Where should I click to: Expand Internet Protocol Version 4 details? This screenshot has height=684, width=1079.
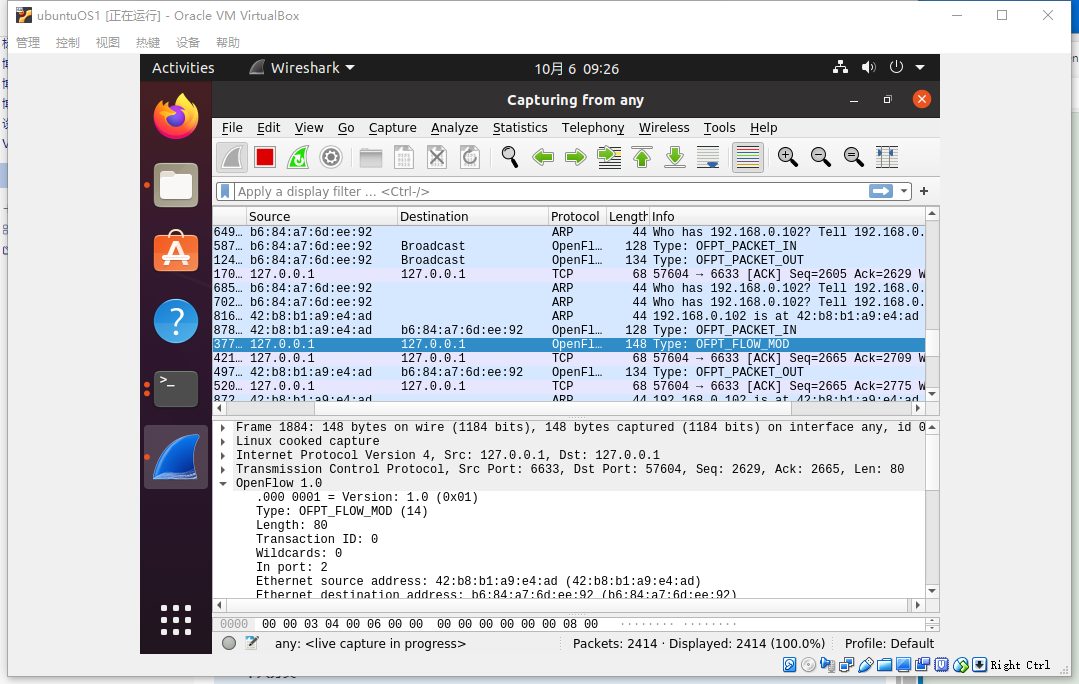click(223, 456)
